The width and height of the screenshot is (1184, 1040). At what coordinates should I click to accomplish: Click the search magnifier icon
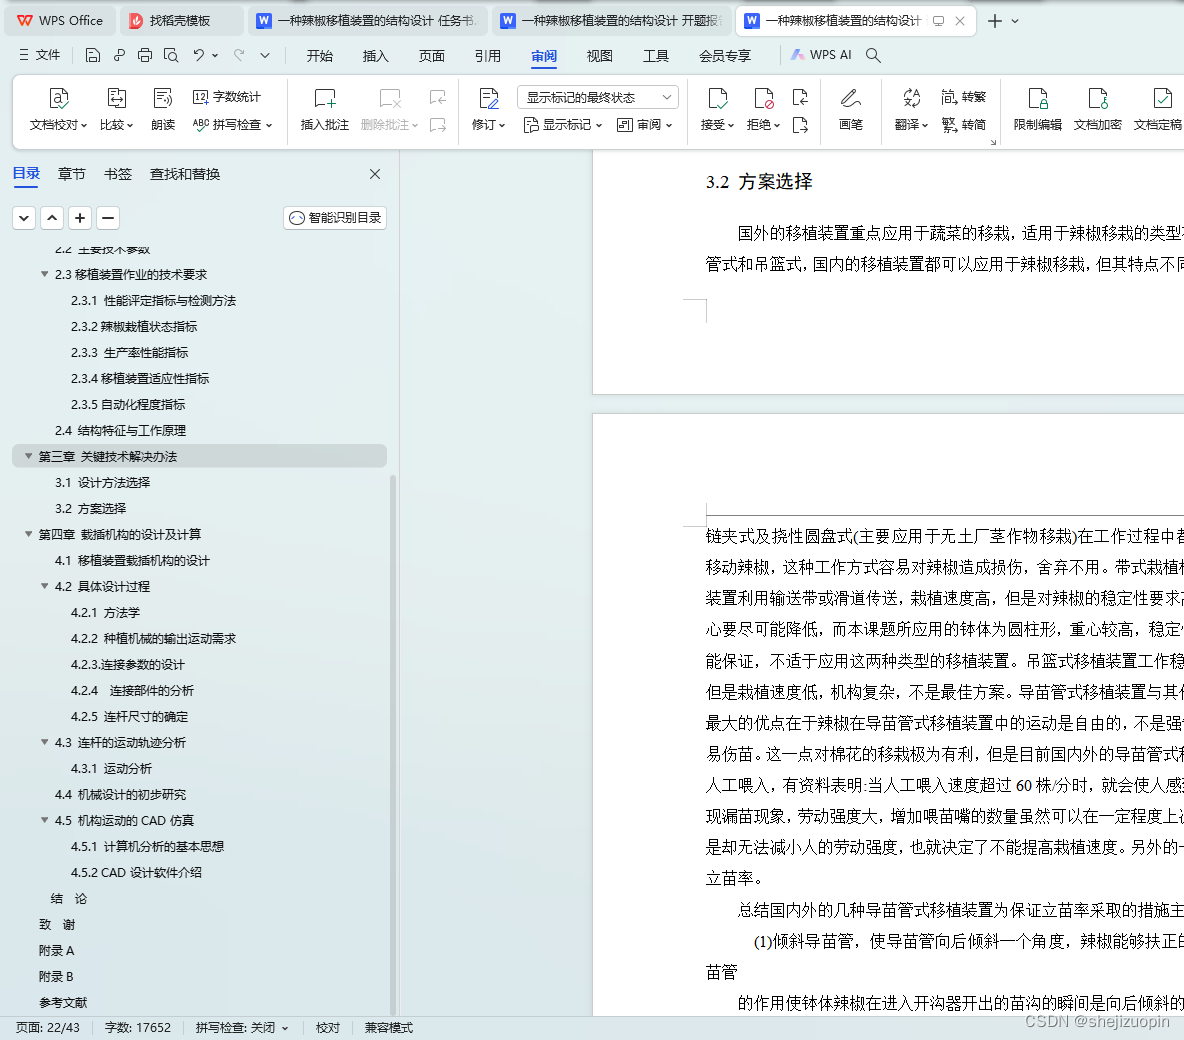coord(873,55)
